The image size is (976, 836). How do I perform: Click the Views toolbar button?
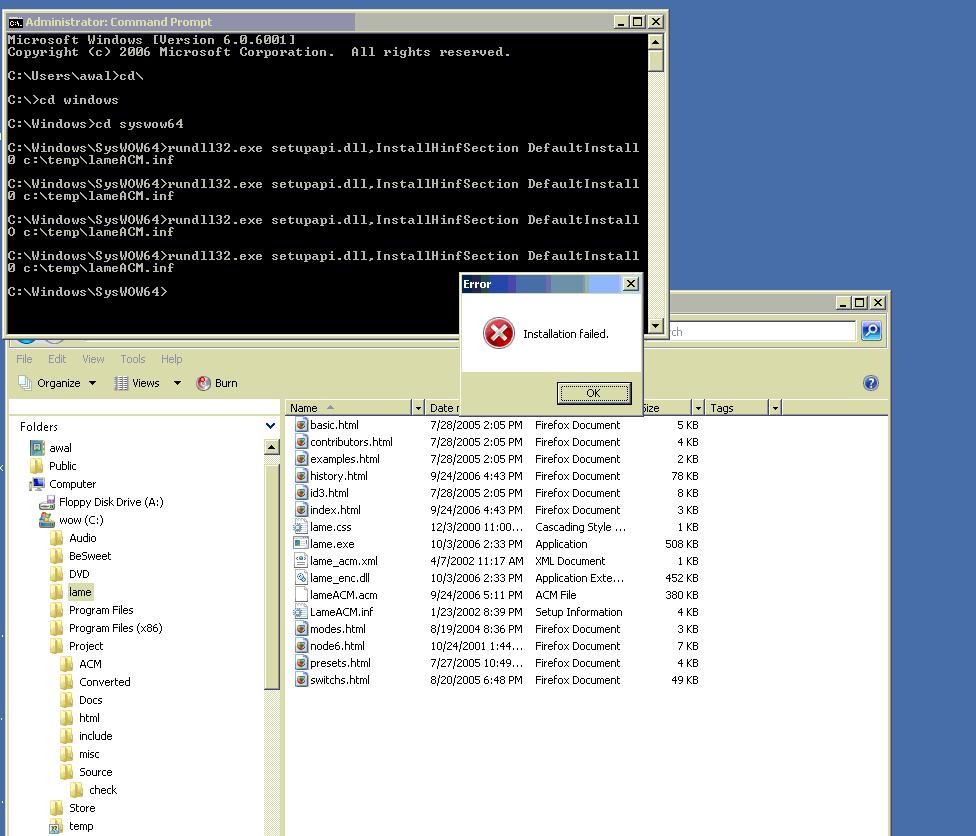138,383
